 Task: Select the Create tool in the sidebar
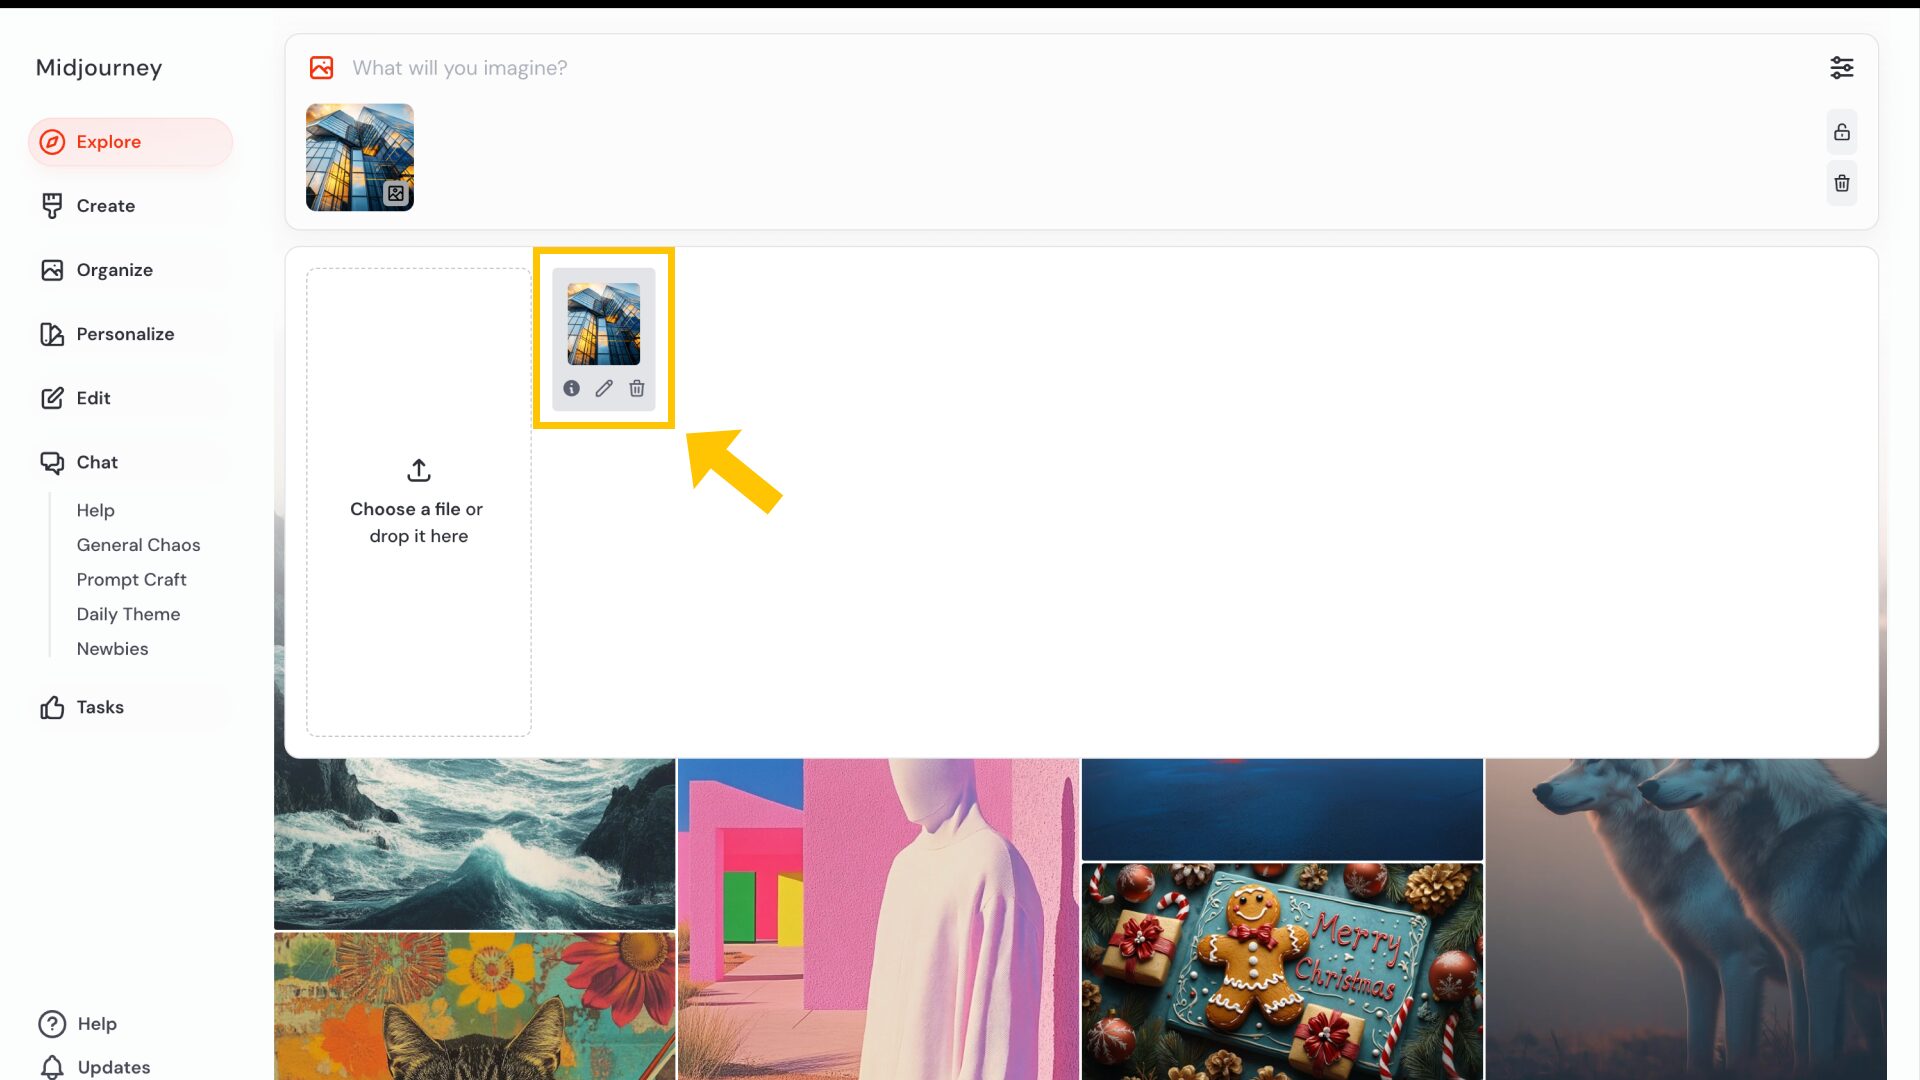pyautogui.click(x=105, y=206)
